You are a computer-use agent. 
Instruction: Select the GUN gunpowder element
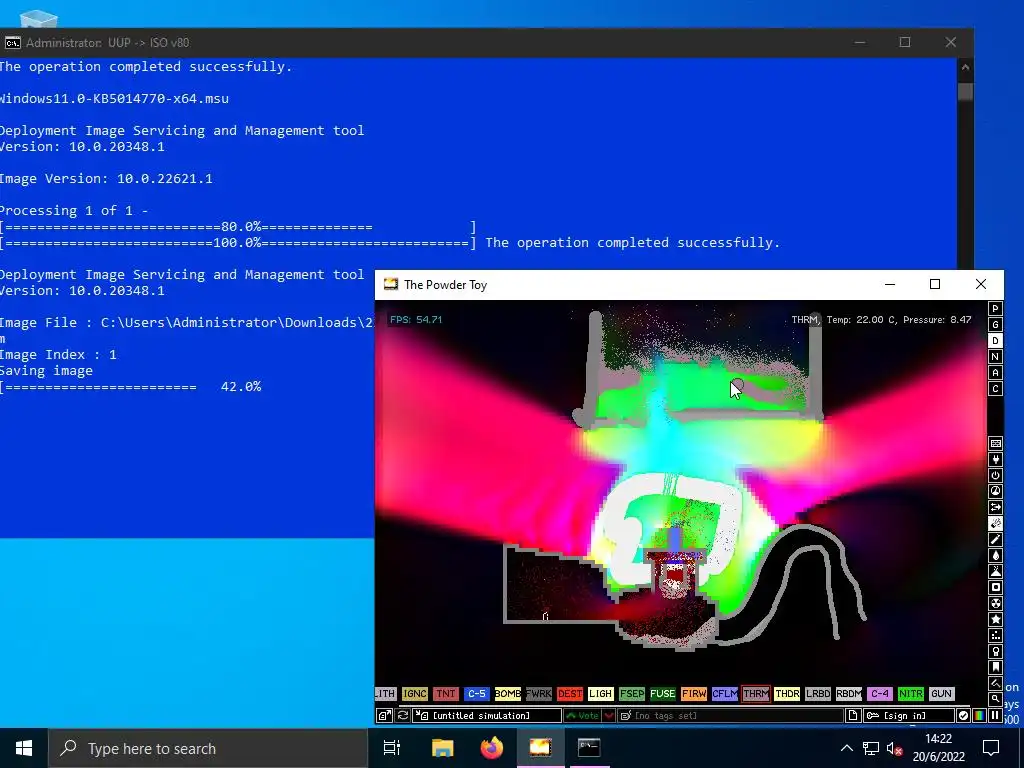pos(941,694)
